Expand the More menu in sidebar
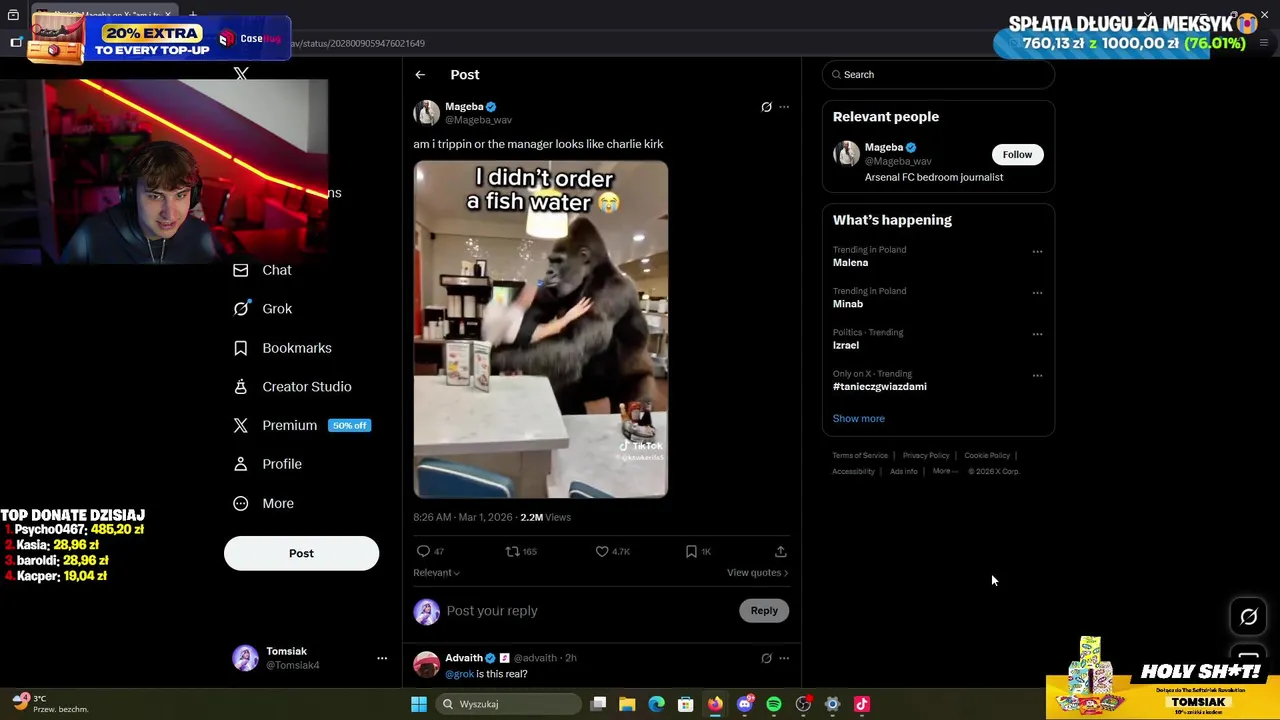The height and width of the screenshot is (720, 1280). pos(263,503)
